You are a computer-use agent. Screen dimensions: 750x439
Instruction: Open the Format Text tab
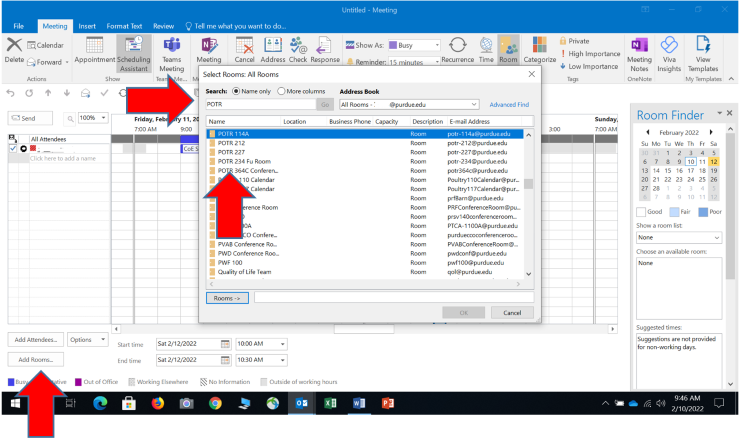pyautogui.click(x=125, y=24)
